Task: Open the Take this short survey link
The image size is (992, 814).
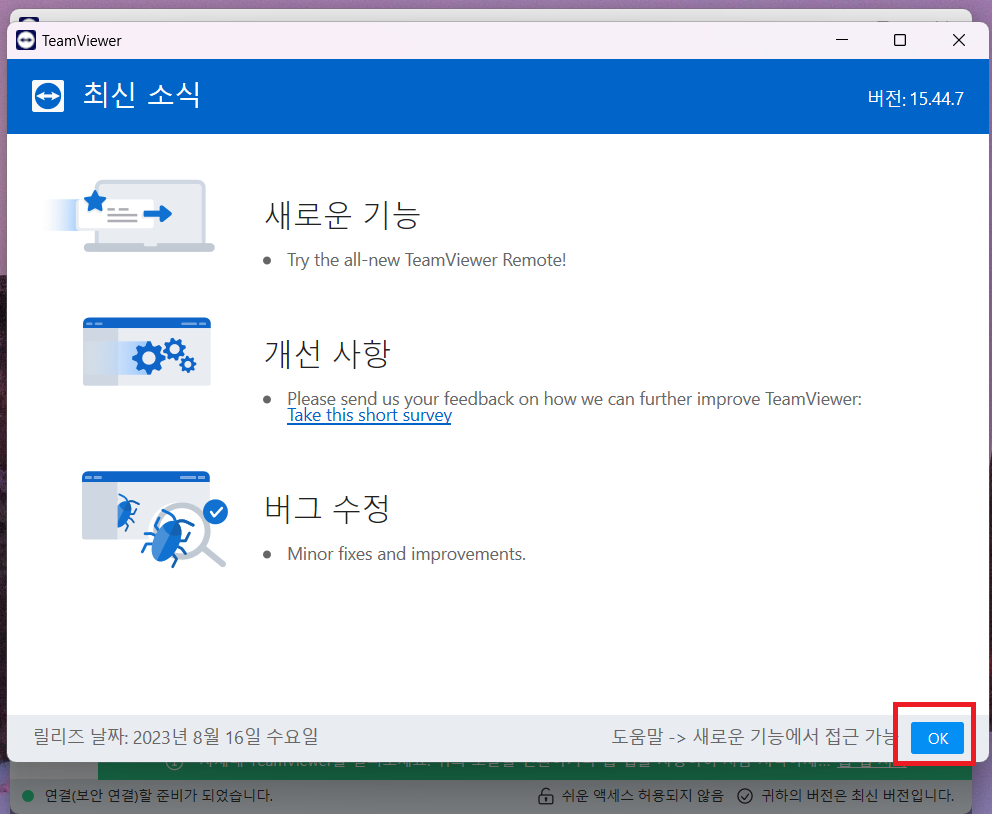Action: tap(369, 415)
